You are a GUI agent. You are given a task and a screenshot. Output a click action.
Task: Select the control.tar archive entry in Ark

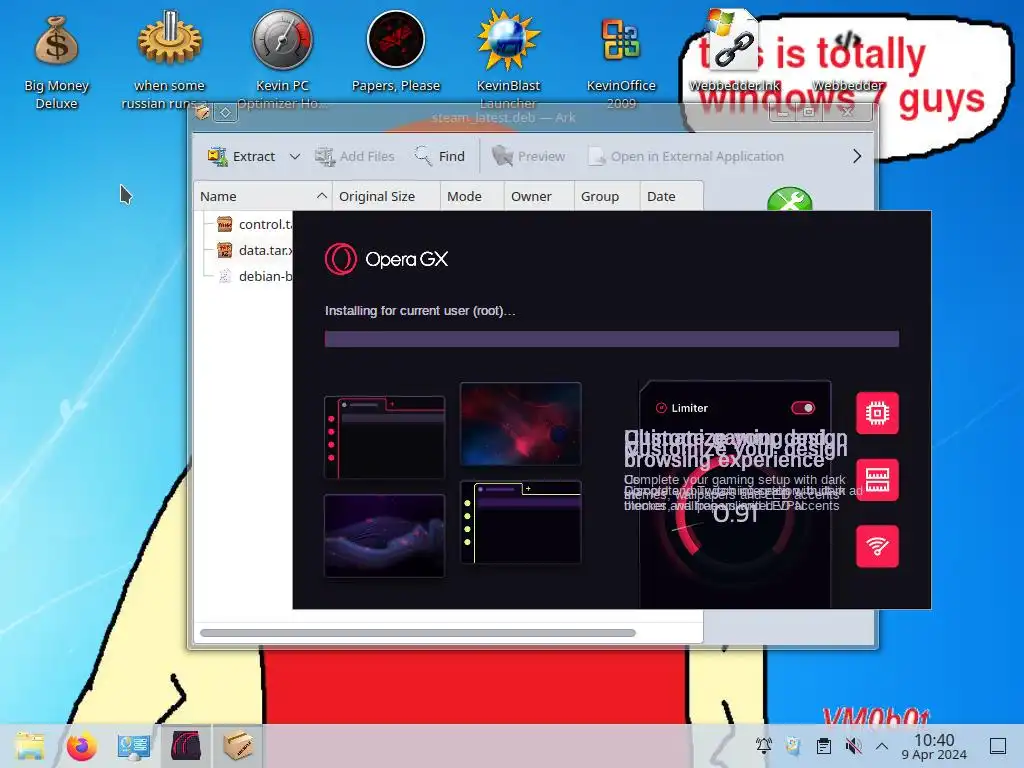click(x=255, y=225)
